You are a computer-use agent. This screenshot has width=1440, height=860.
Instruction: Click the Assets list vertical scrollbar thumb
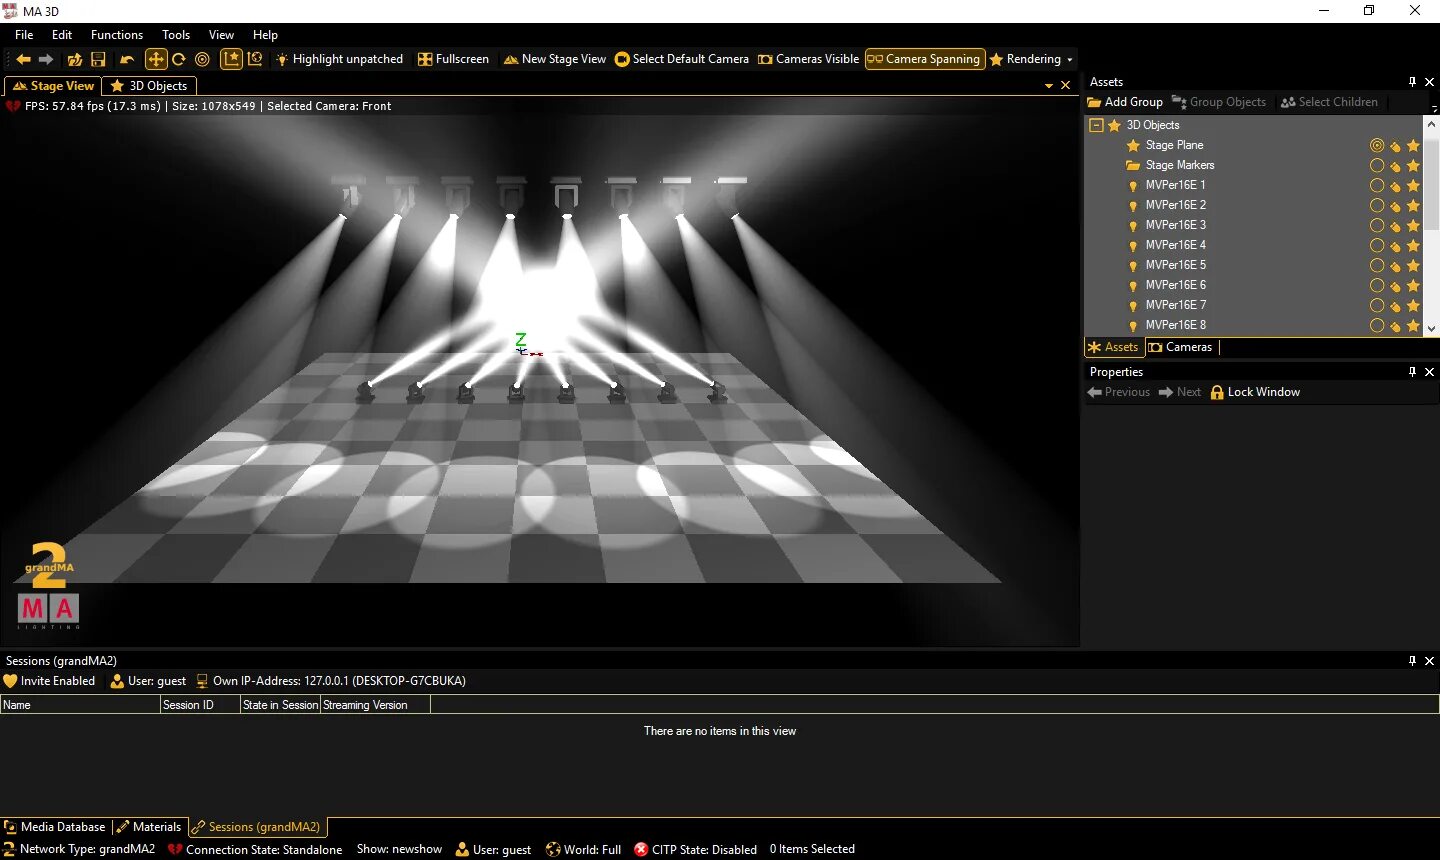(x=1431, y=185)
